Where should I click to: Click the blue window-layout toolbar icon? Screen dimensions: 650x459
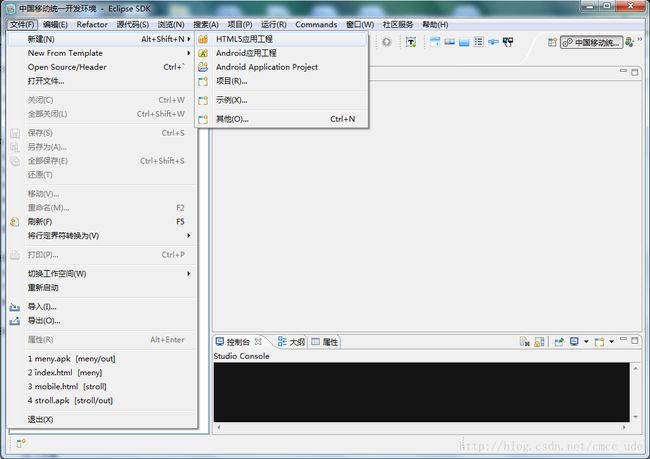point(435,42)
